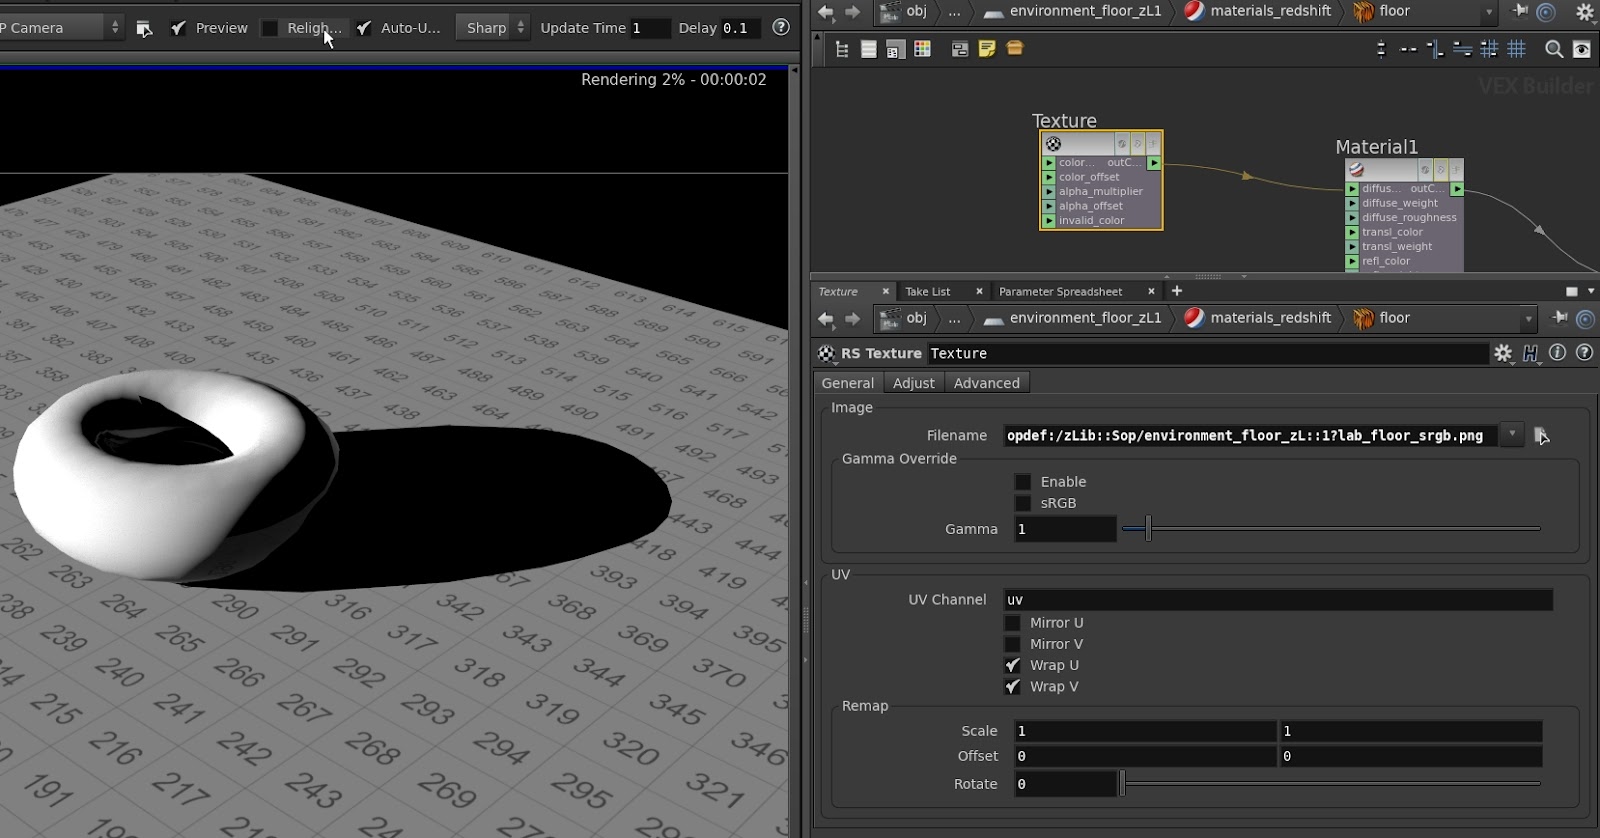Toggle the Preview checkbox
Viewport: 1600px width, 838px height.
(x=178, y=28)
